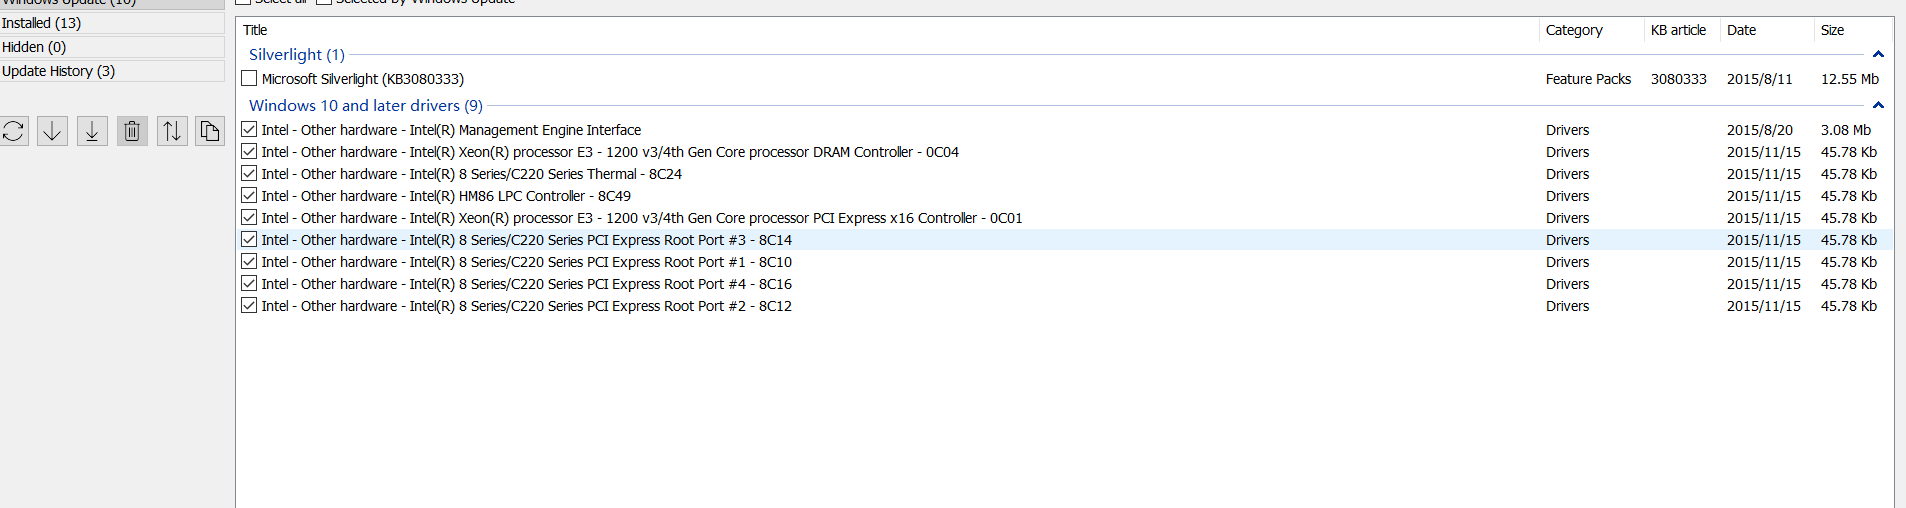Select Intel Management Engine Interface row title
Screen dimensions: 1906x508
point(451,130)
